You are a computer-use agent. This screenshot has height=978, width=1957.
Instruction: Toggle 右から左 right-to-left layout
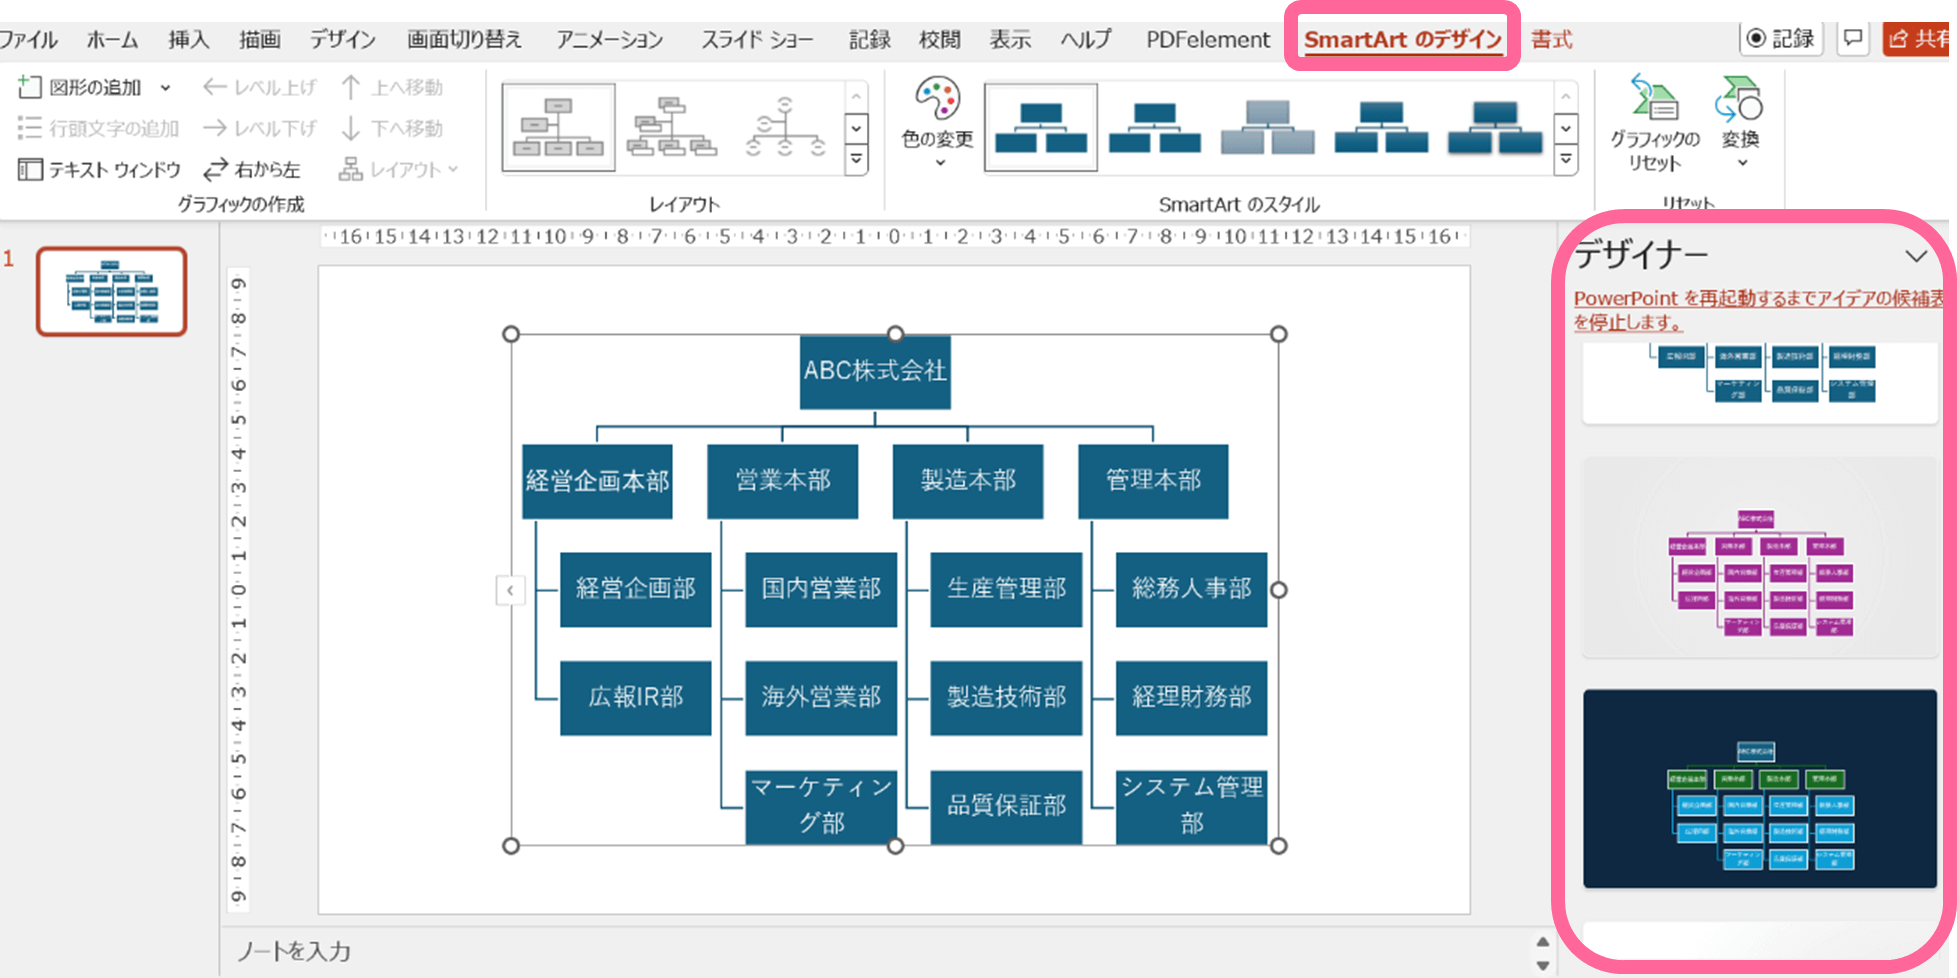[x=252, y=170]
